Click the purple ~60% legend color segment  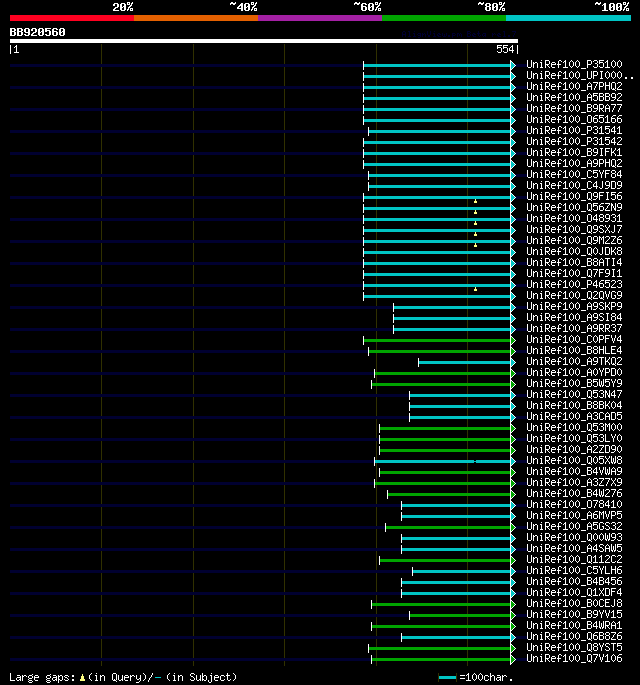(320, 18)
